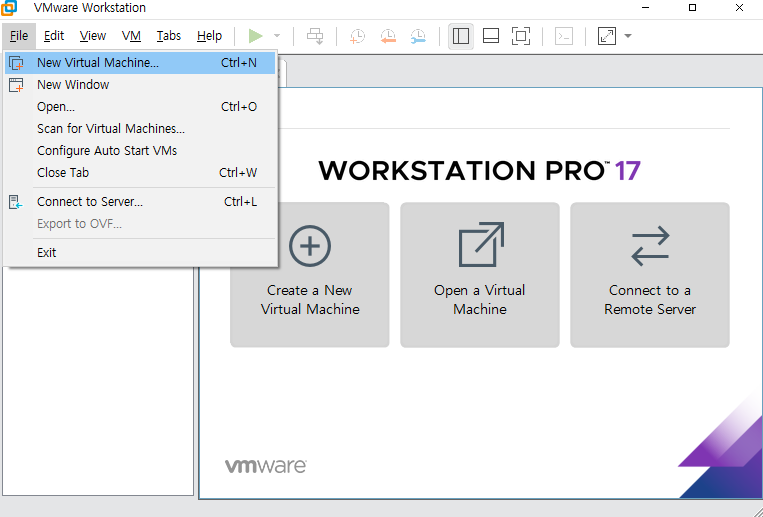Expand the stretch display dropdown arrow

pyautogui.click(x=628, y=36)
